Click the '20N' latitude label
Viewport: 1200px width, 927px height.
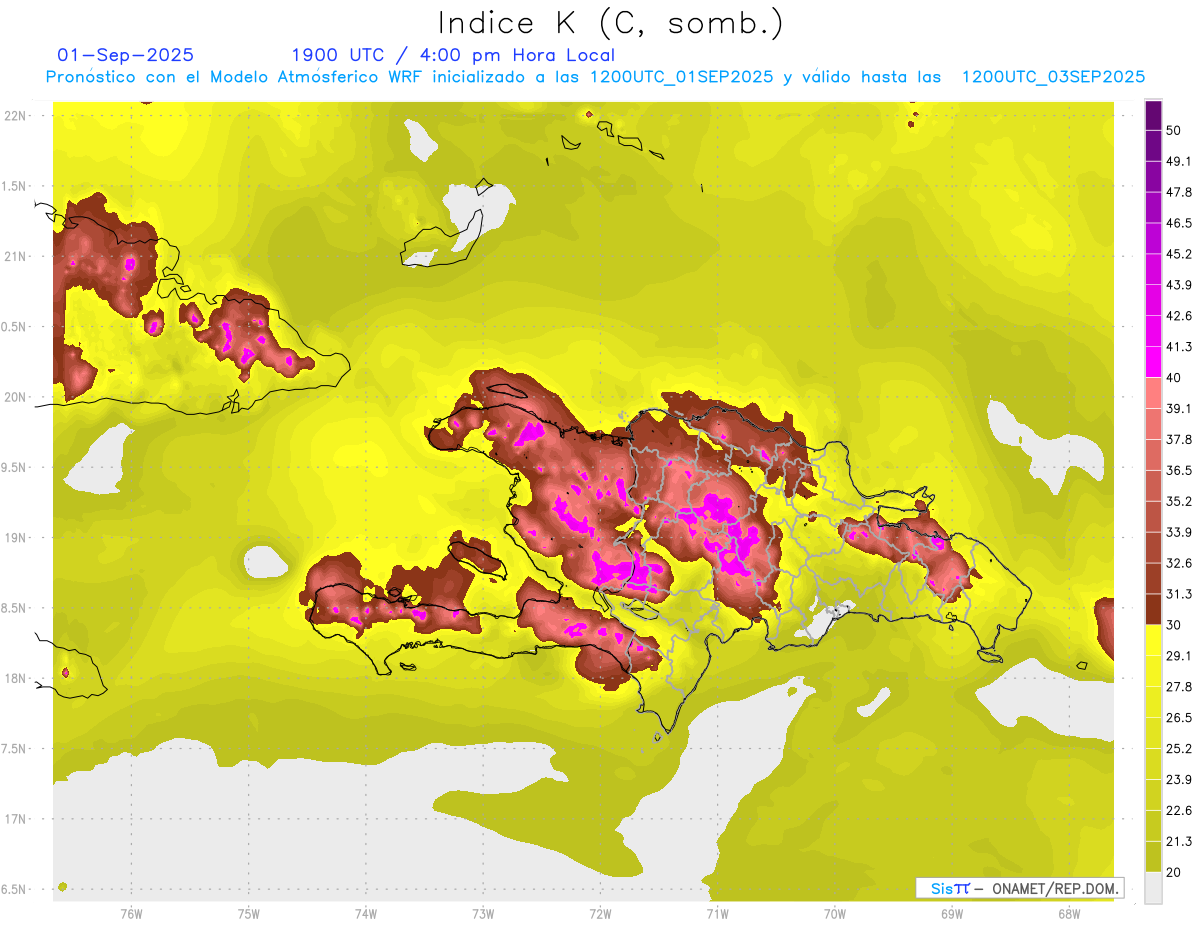[x=14, y=397]
